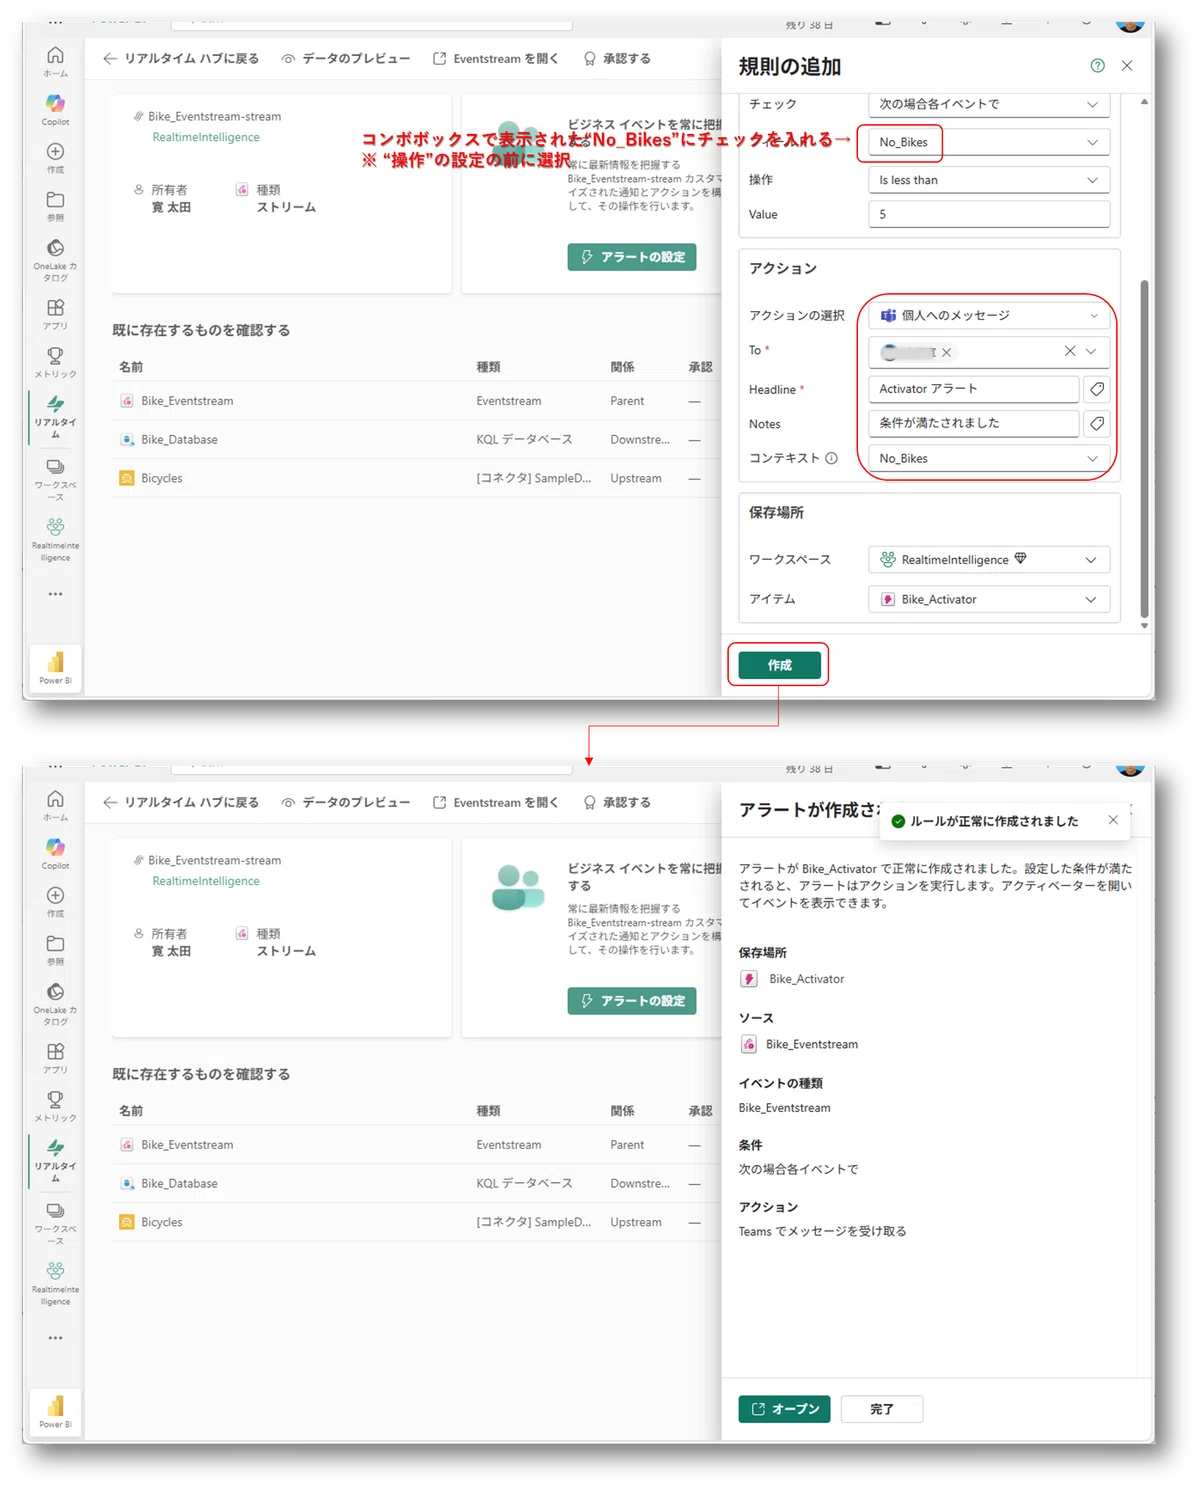
Task: Open メトリック in the bottom screenshot sidebar
Action: [x=55, y=1105]
